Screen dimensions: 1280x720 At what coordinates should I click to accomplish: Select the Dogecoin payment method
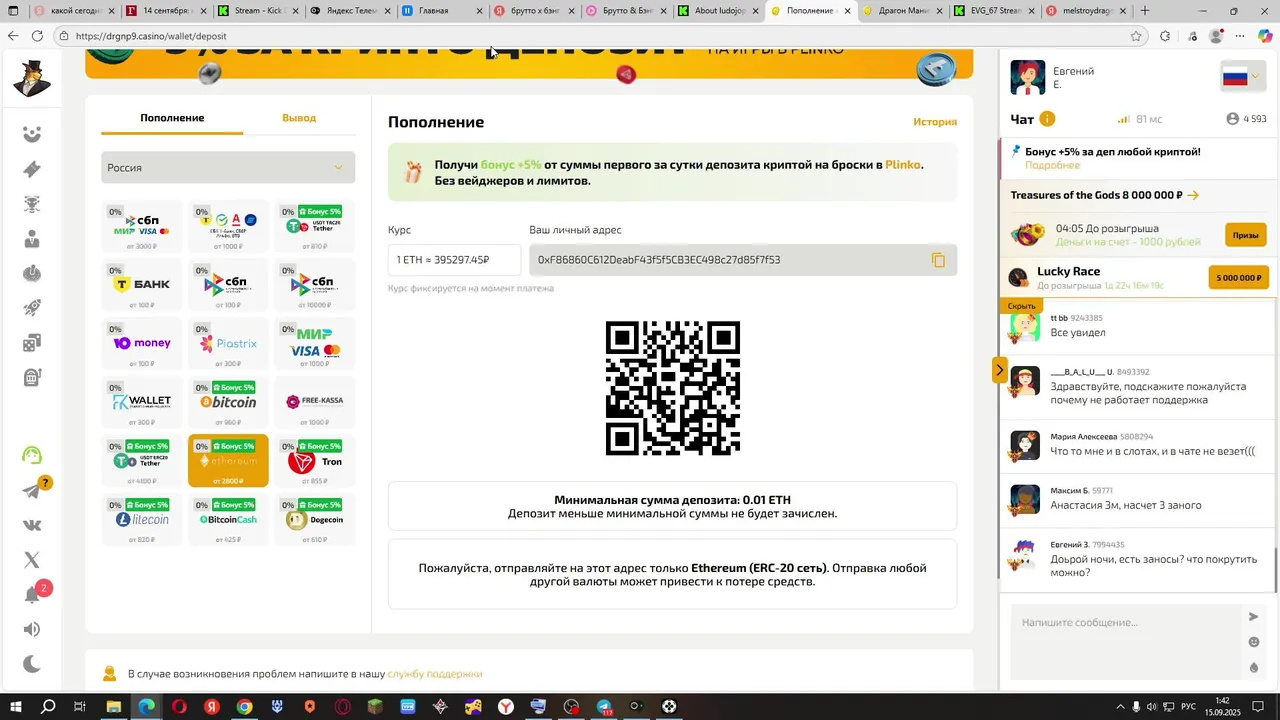click(315, 521)
